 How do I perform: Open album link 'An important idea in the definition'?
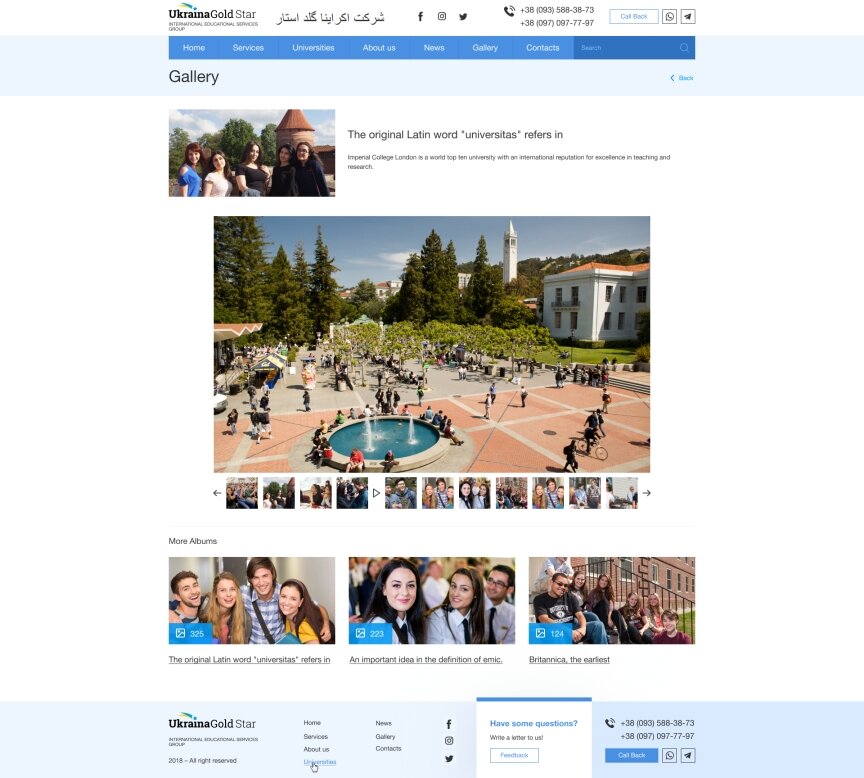pyautogui.click(x=426, y=660)
